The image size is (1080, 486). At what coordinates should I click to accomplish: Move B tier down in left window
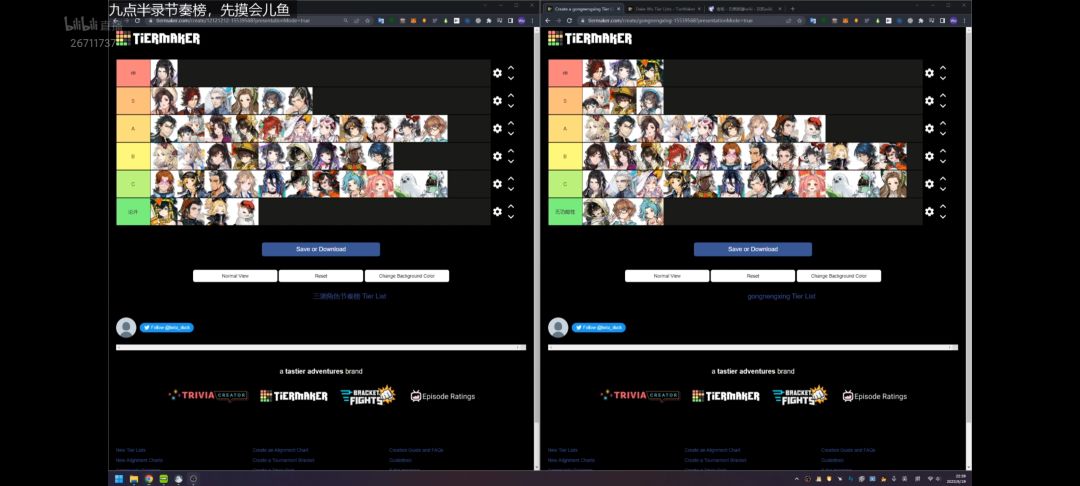coord(511,161)
